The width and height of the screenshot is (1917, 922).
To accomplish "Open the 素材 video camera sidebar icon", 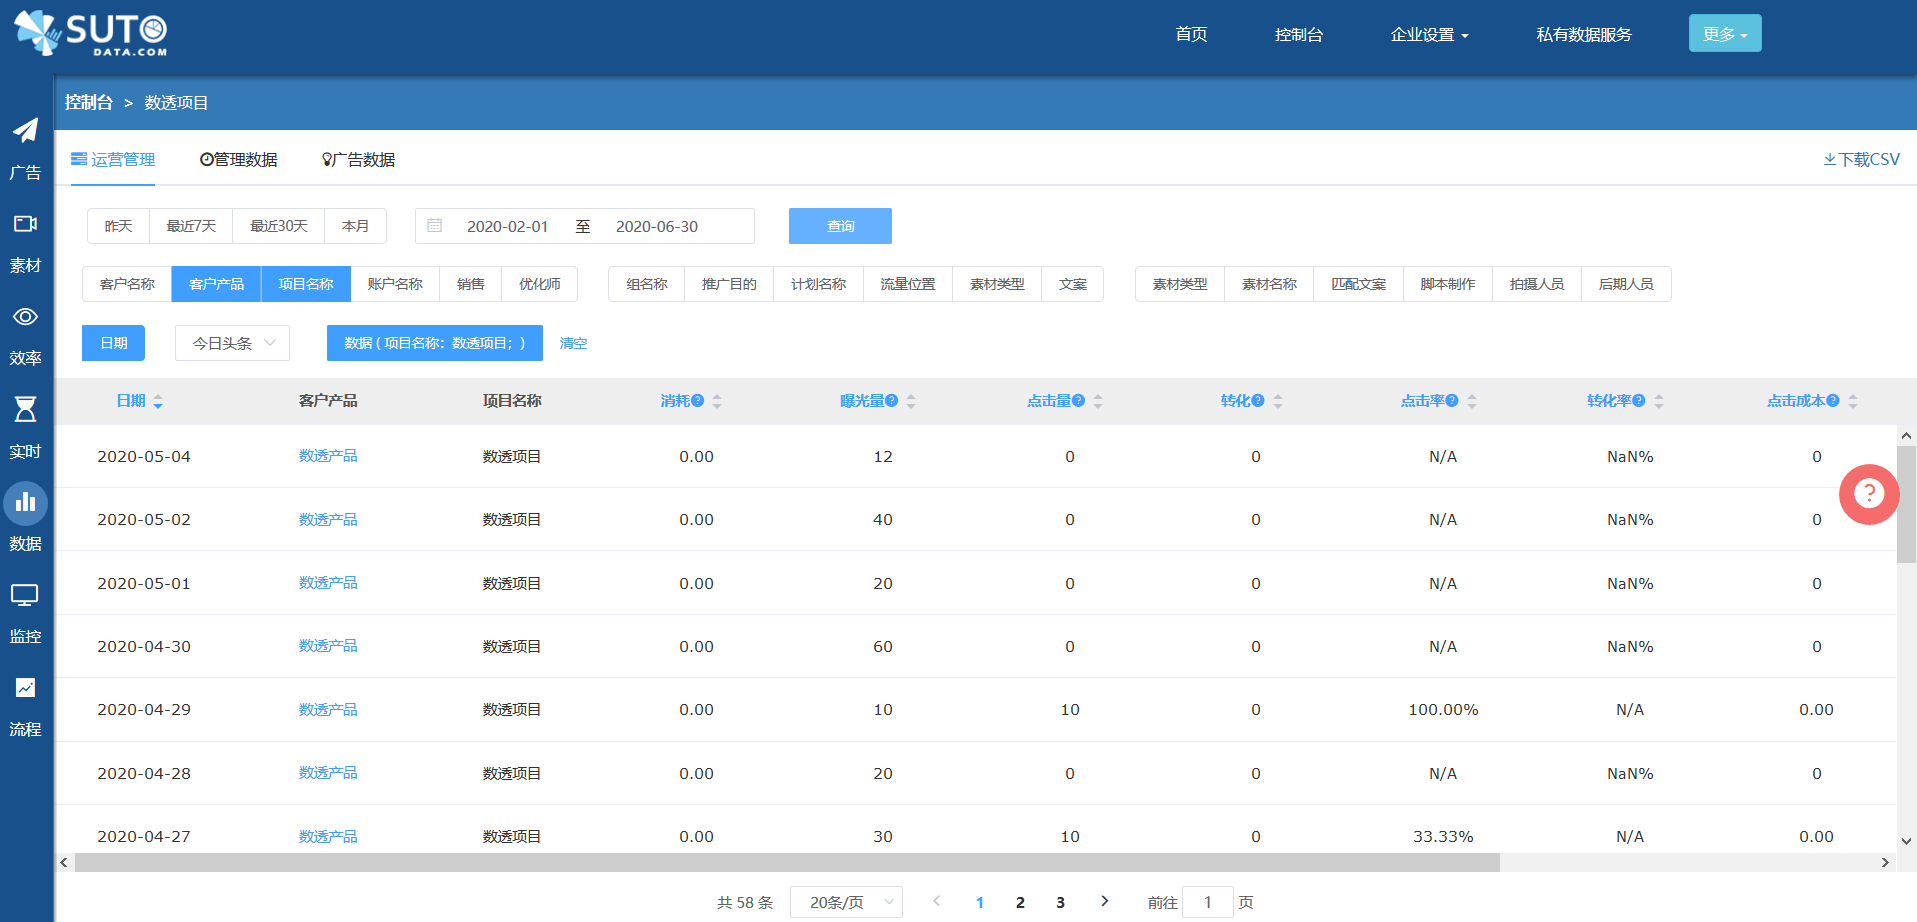I will (25, 224).
